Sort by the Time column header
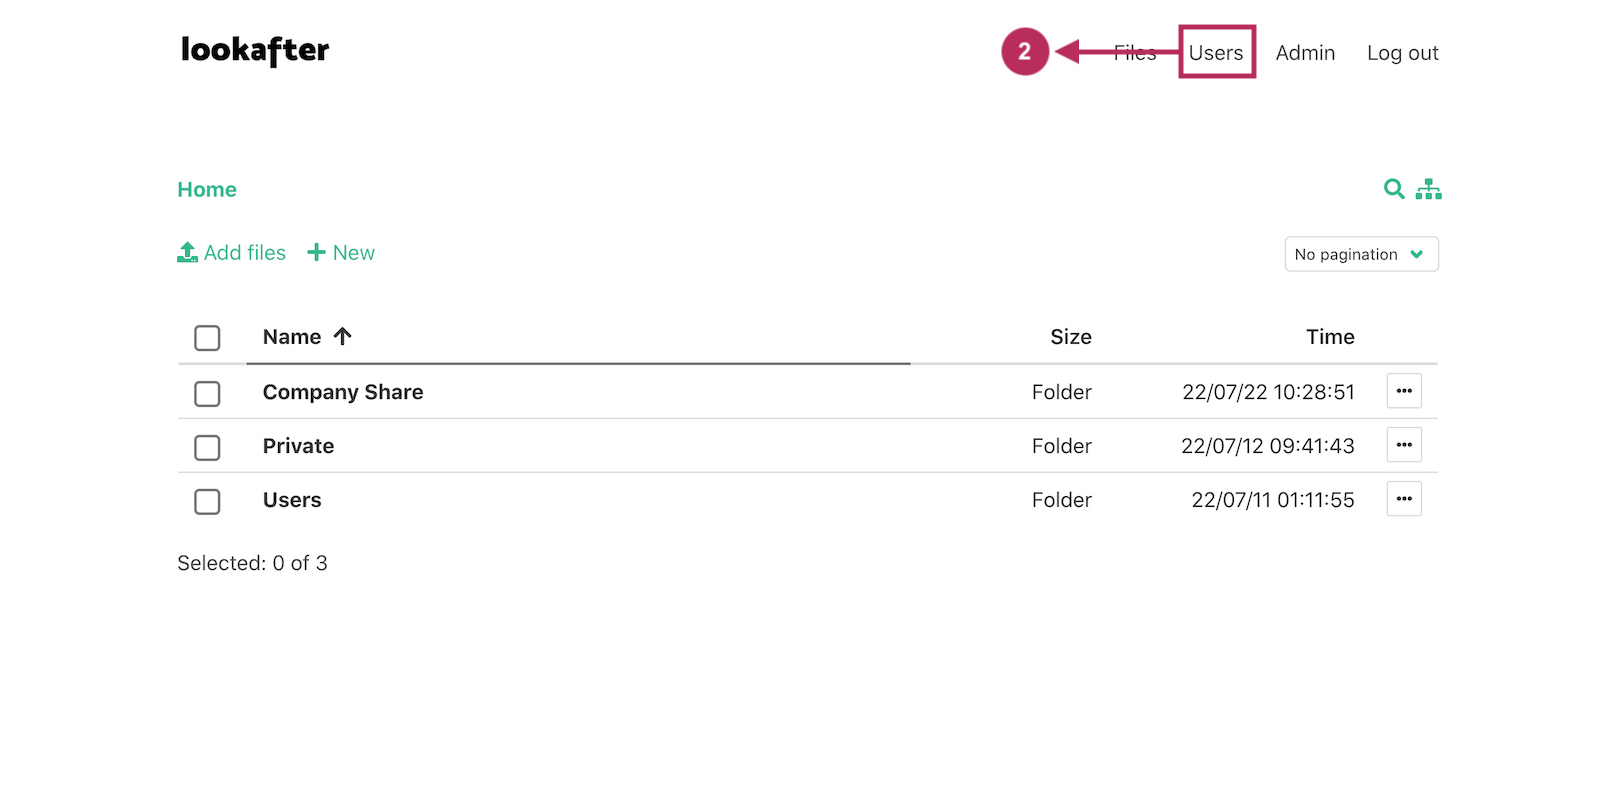Image resolution: width=1618 pixels, height=800 pixels. click(1329, 337)
